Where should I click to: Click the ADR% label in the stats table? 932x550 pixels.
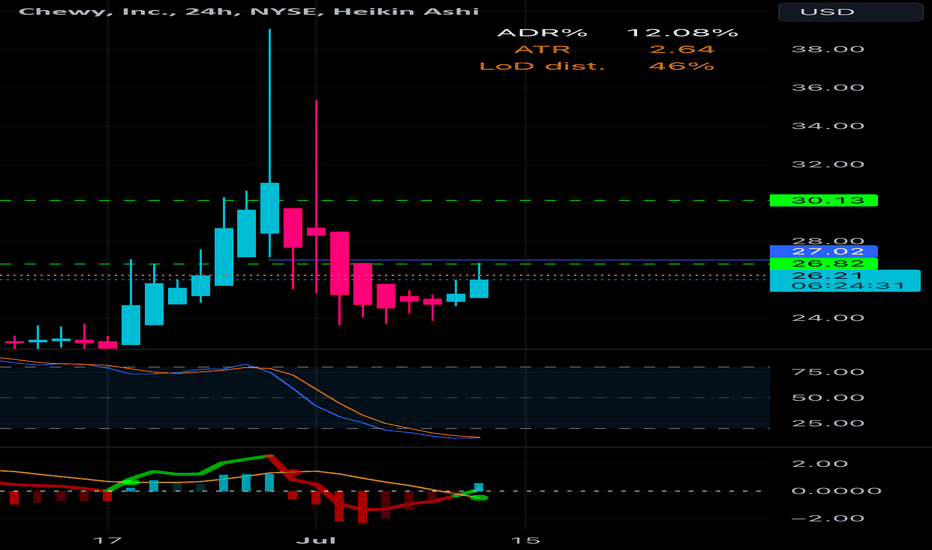click(x=542, y=33)
